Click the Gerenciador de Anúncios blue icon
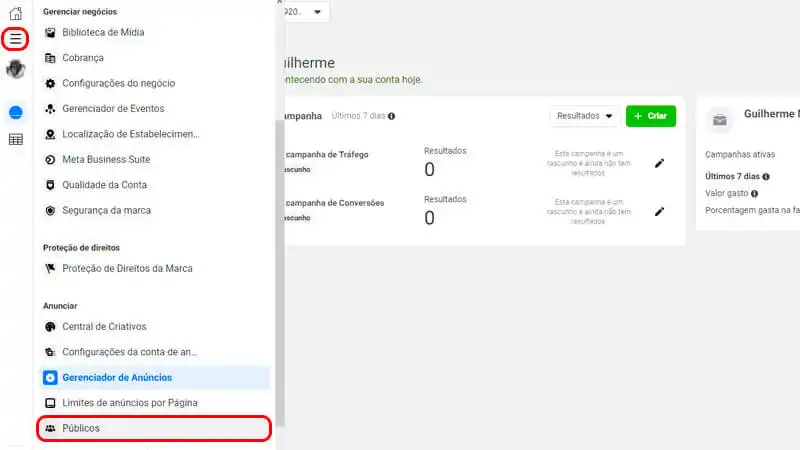This screenshot has height=450, width=800. coord(50,378)
